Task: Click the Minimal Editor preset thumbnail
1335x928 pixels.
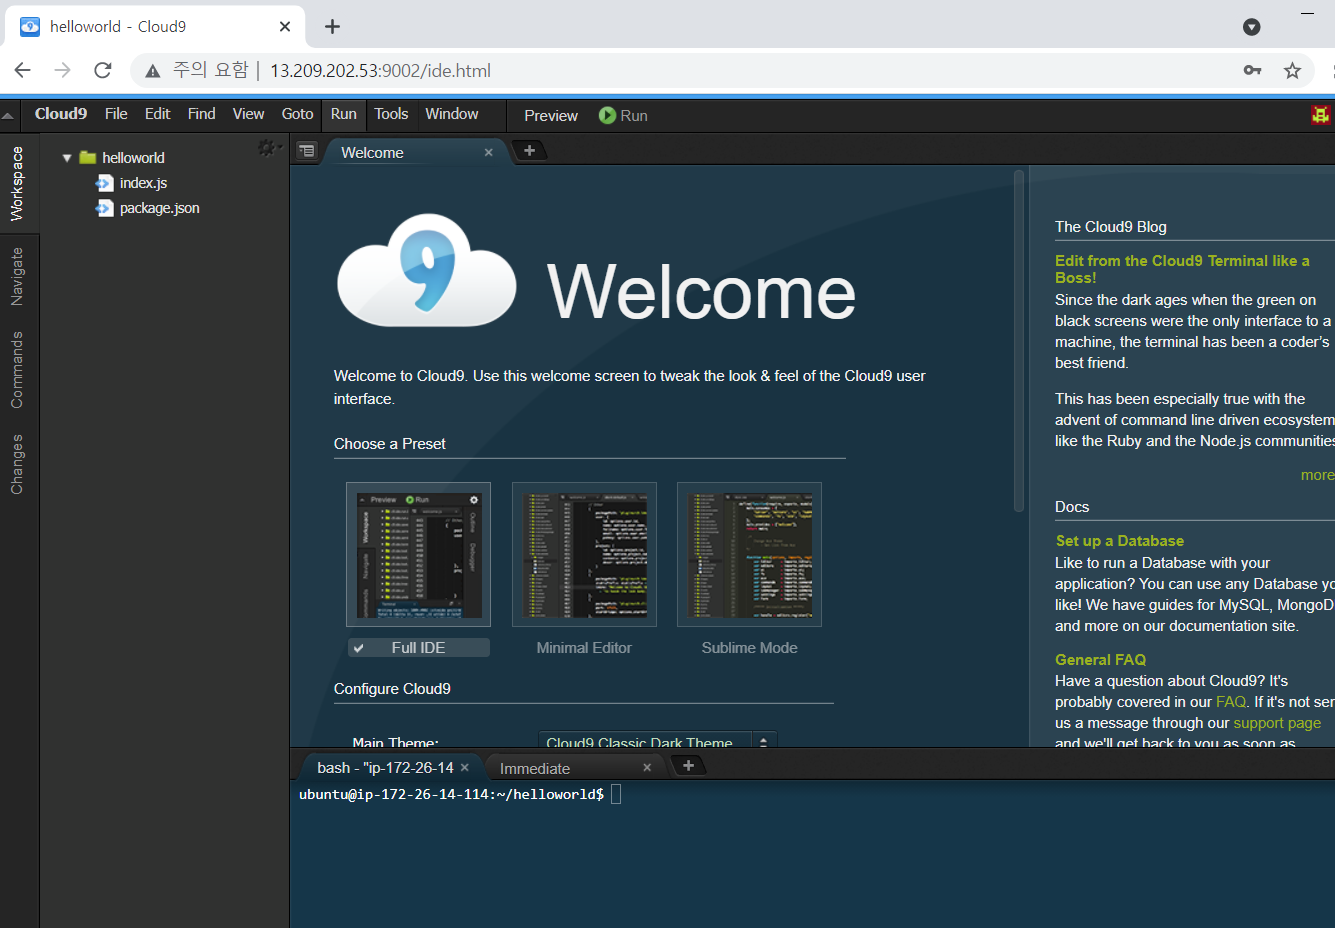Action: coord(584,555)
